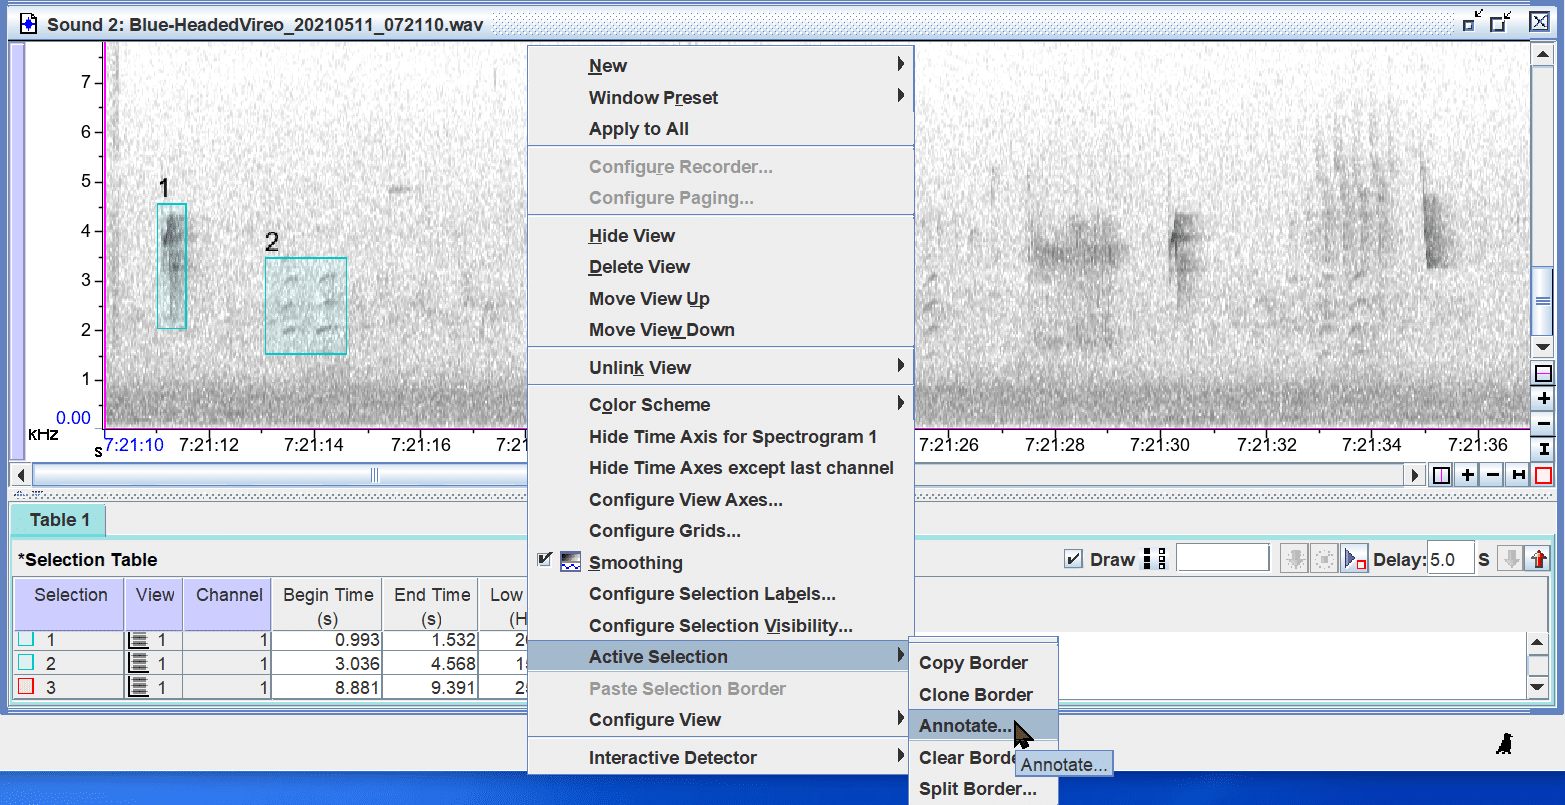Click the cyan square icon of selection 2

click(26, 662)
